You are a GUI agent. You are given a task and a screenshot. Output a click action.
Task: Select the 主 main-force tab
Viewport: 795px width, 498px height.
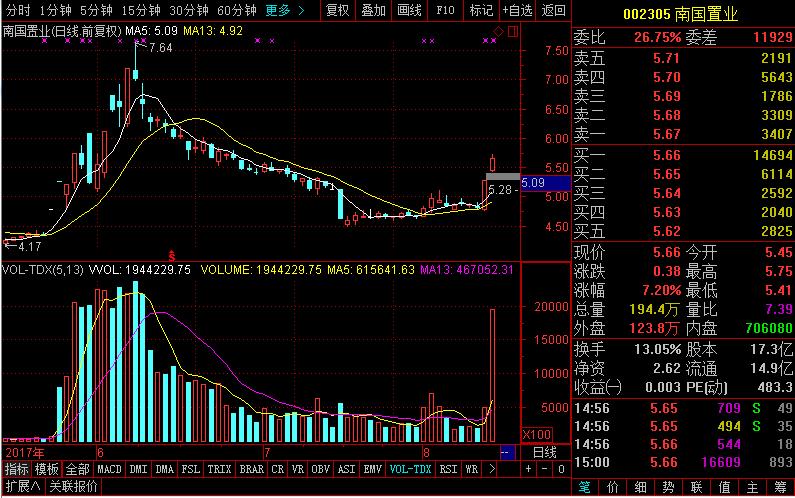(x=752, y=487)
